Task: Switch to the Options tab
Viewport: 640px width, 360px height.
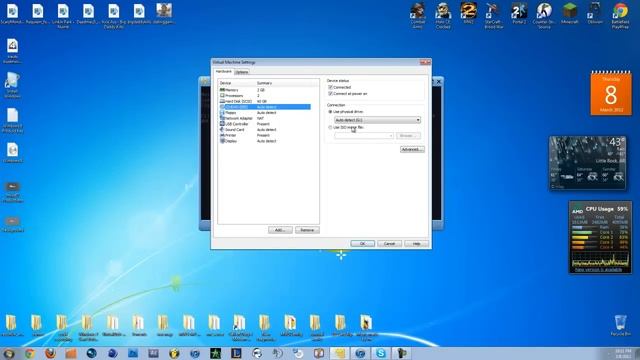Action: 242,72
